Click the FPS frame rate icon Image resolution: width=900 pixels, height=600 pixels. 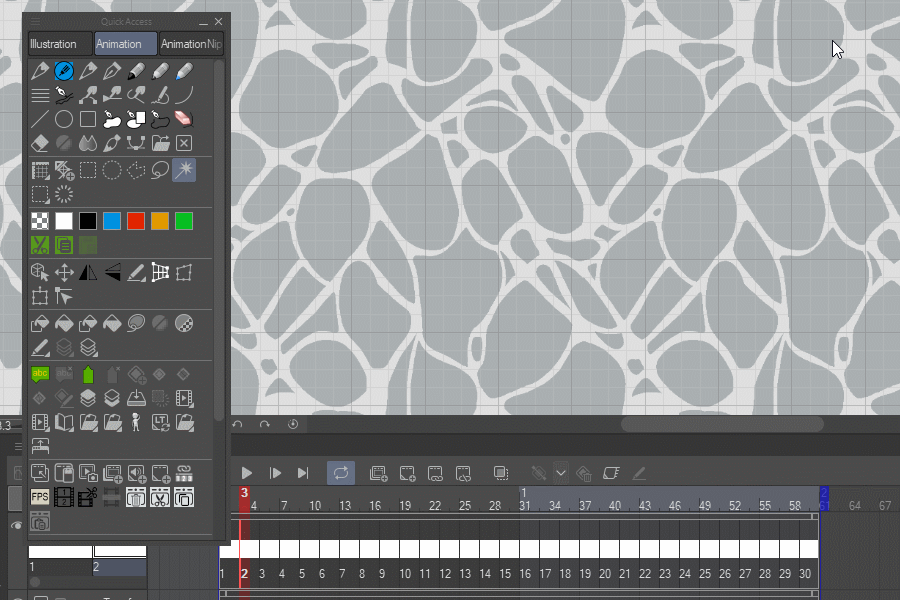pyautogui.click(x=40, y=497)
